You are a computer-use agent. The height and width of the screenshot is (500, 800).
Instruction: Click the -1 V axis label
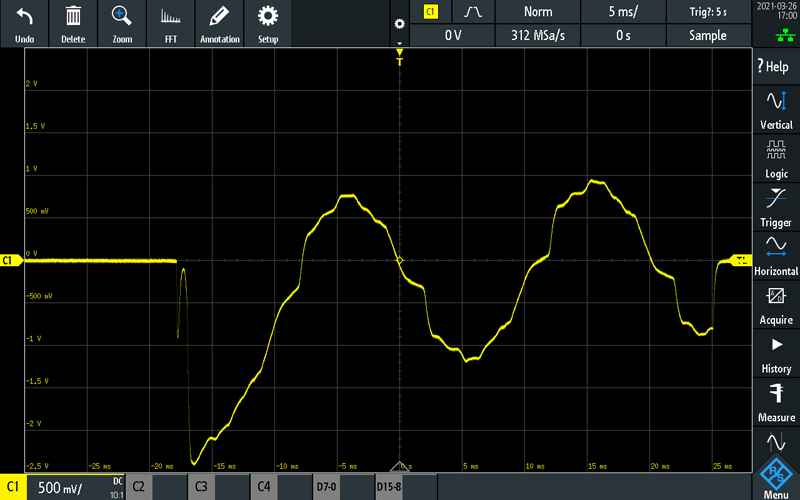click(x=34, y=339)
